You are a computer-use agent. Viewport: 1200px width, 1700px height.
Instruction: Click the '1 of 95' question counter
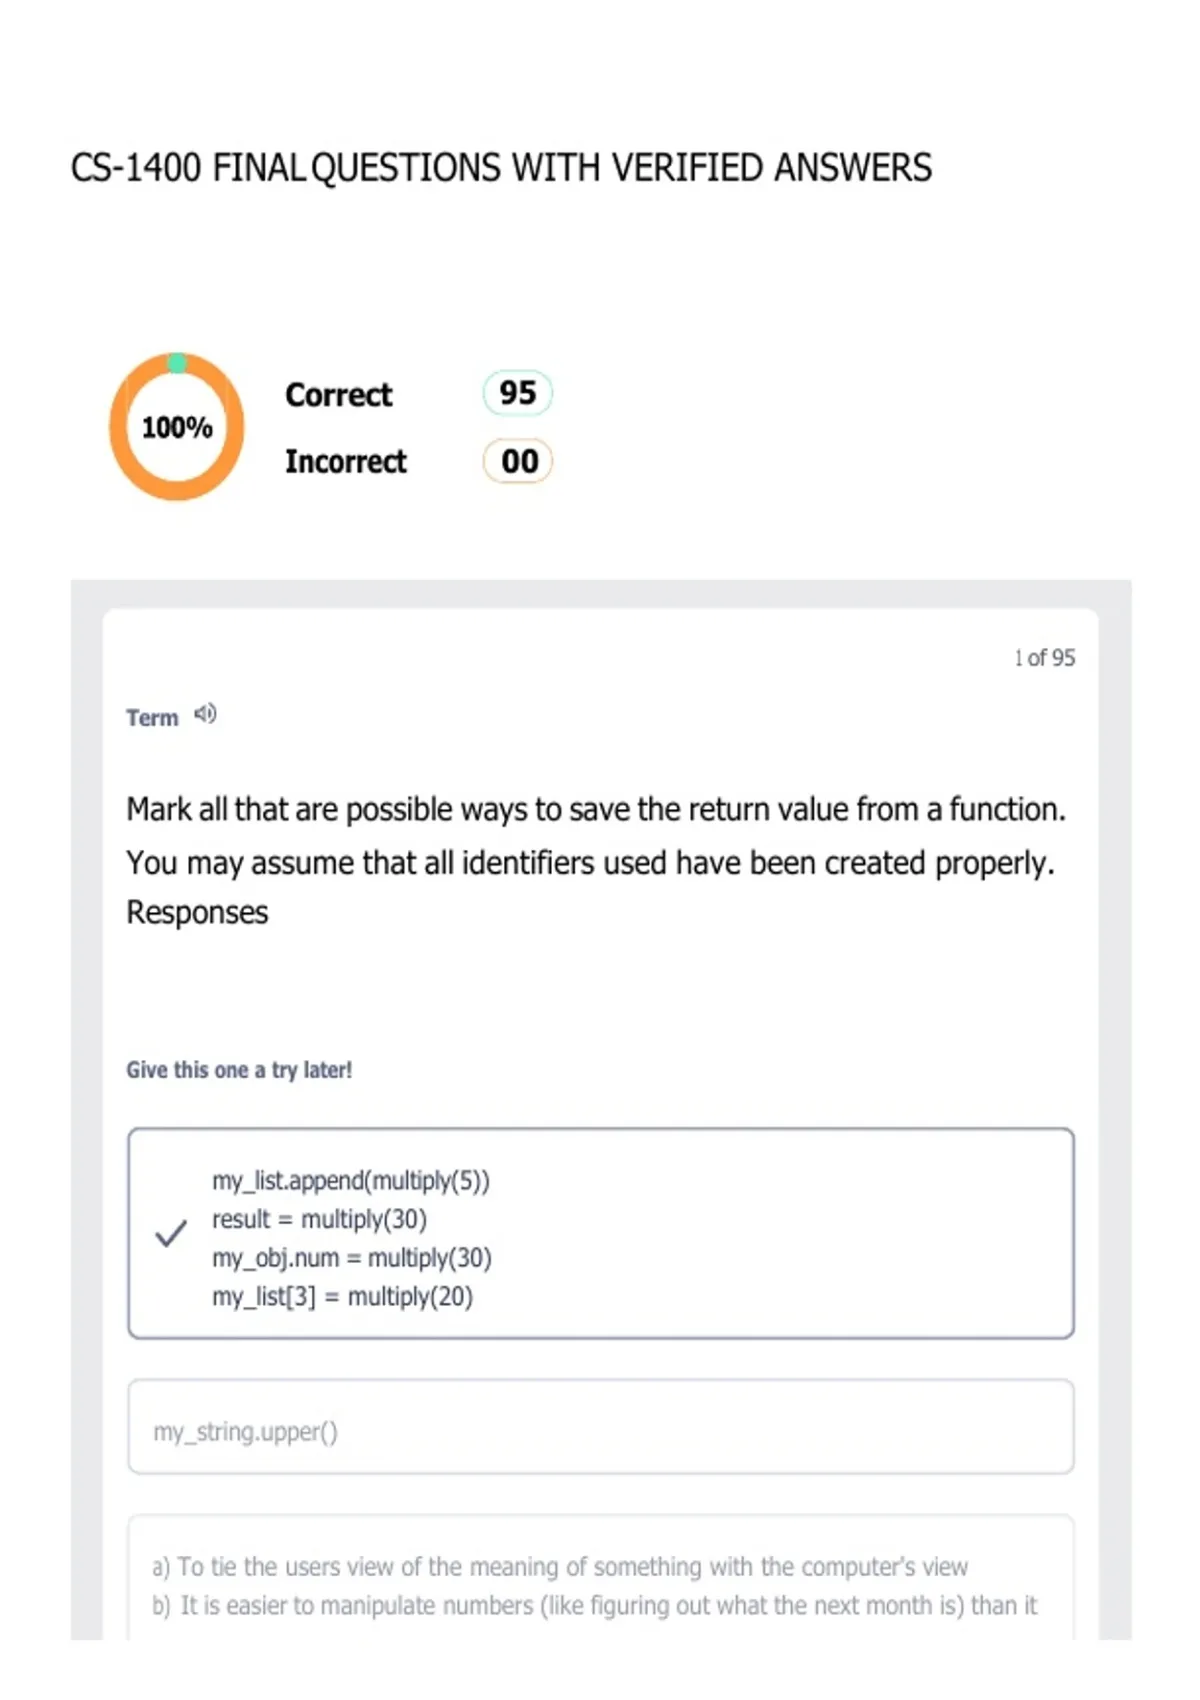click(x=1044, y=658)
